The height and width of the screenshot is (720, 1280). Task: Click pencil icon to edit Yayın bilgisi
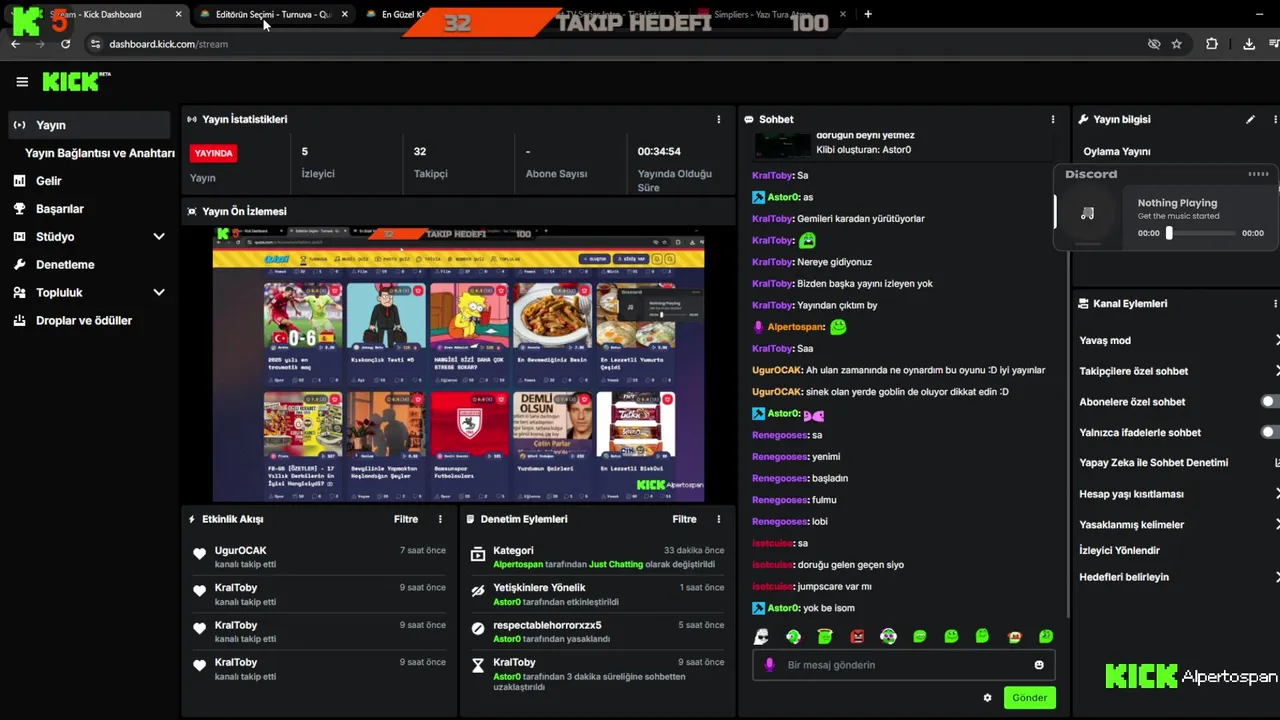[1250, 119]
